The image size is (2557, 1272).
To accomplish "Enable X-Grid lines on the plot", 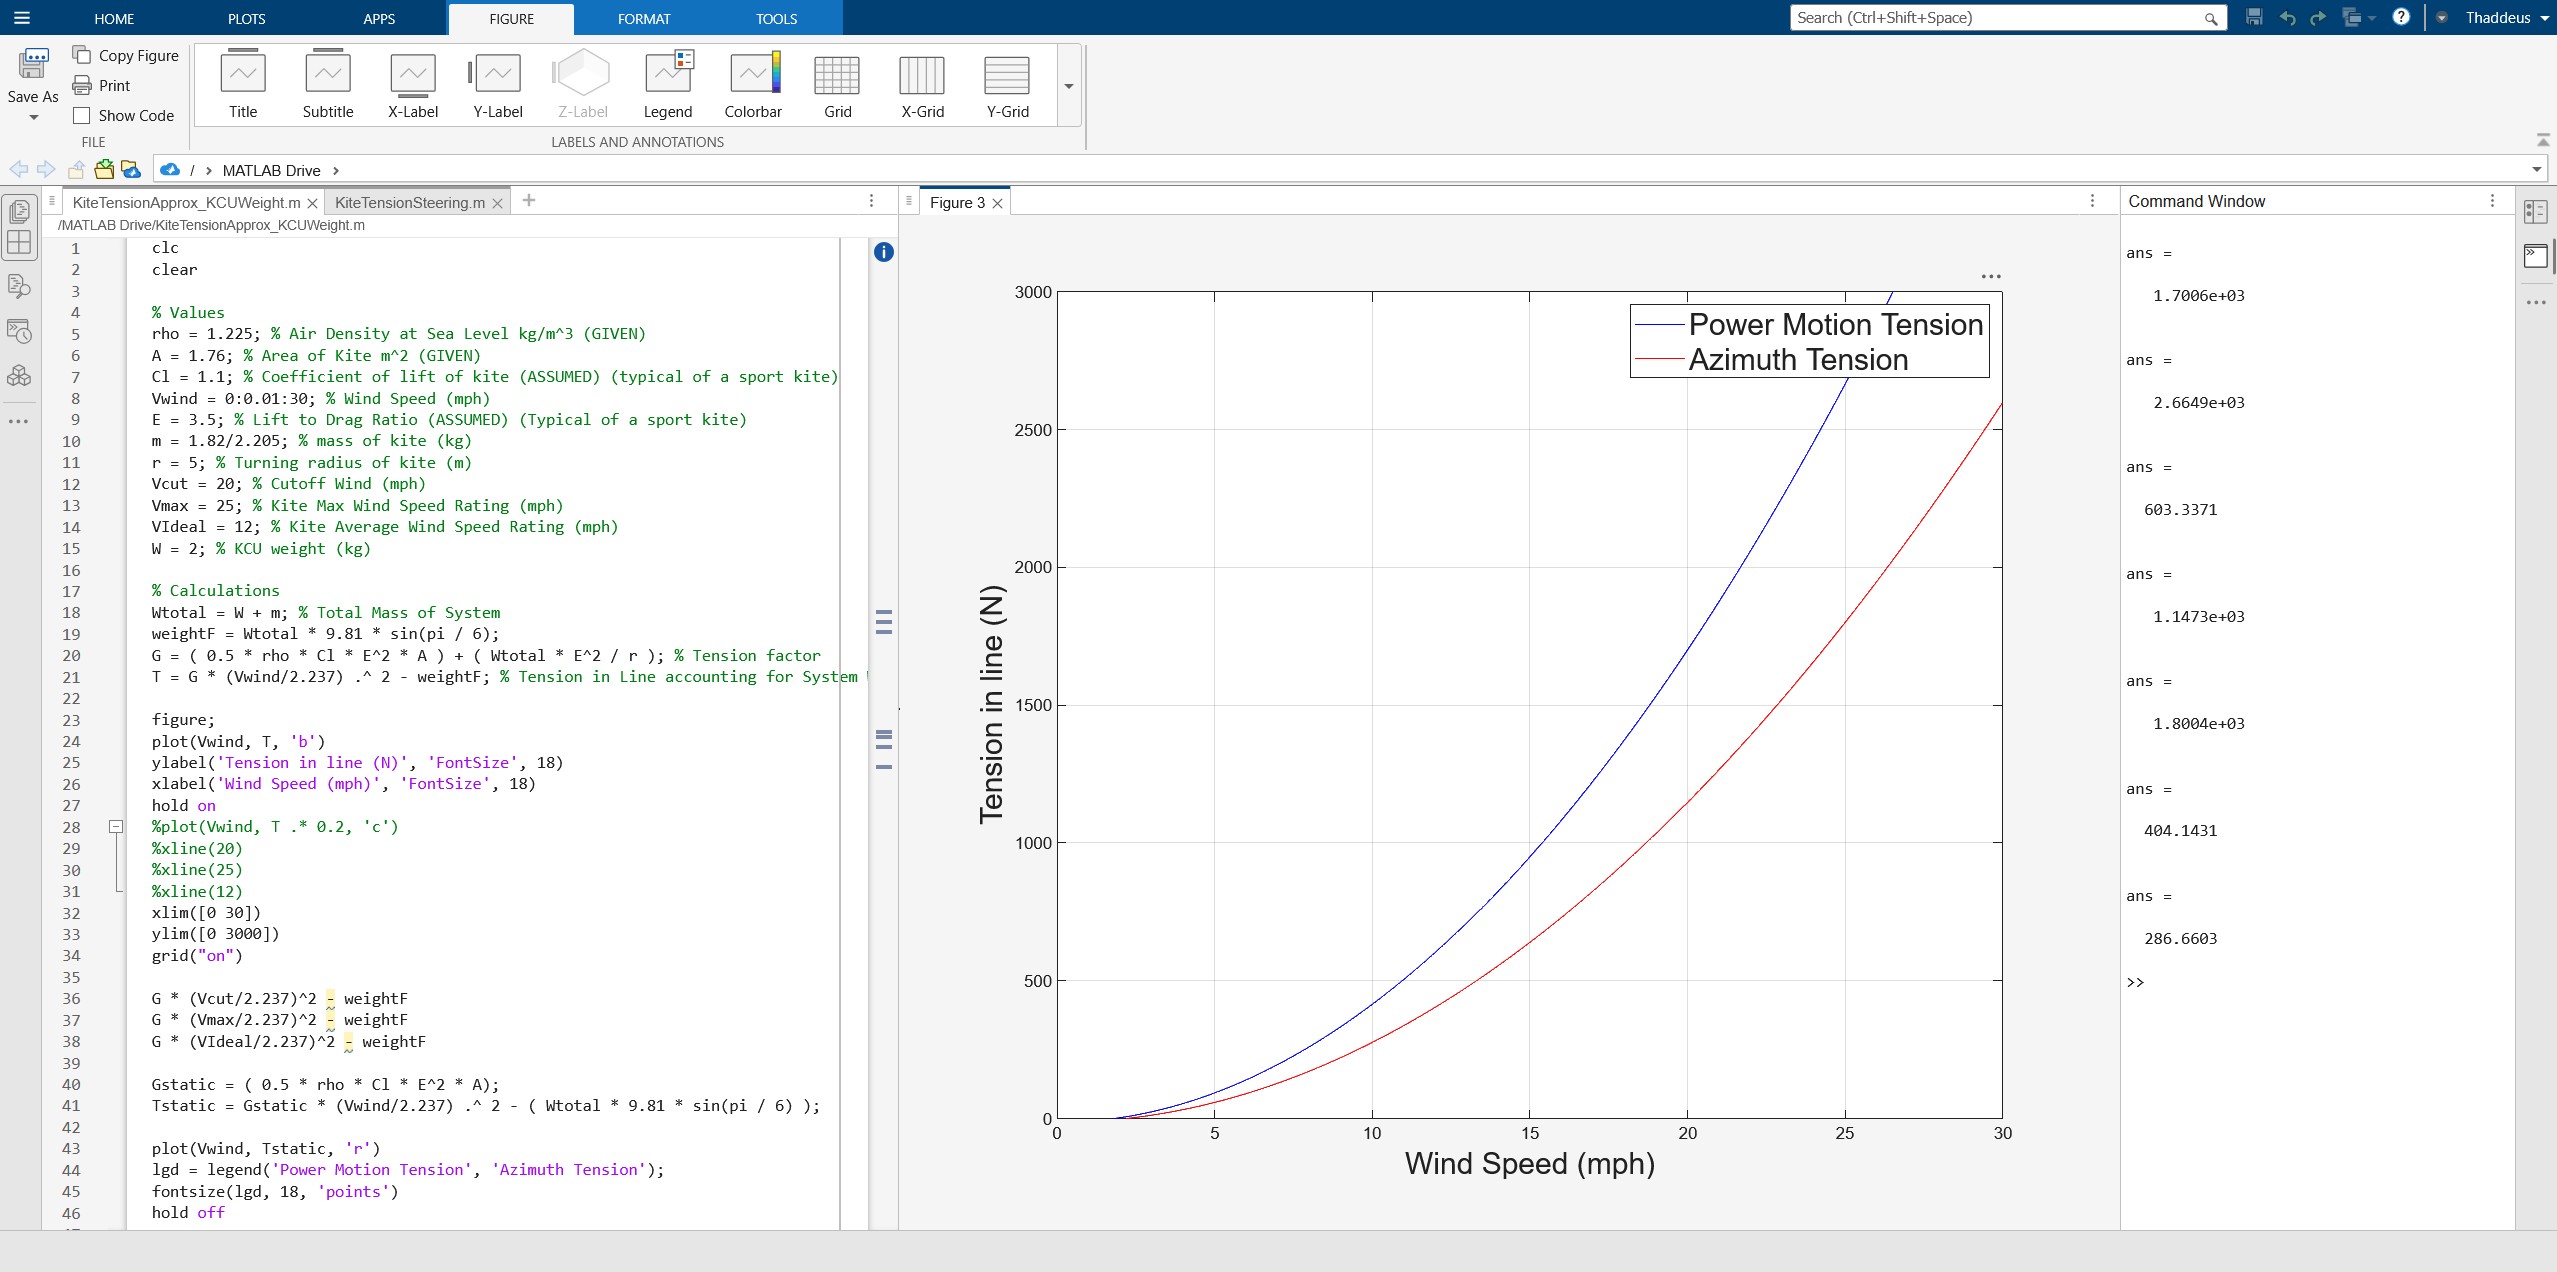I will point(922,85).
